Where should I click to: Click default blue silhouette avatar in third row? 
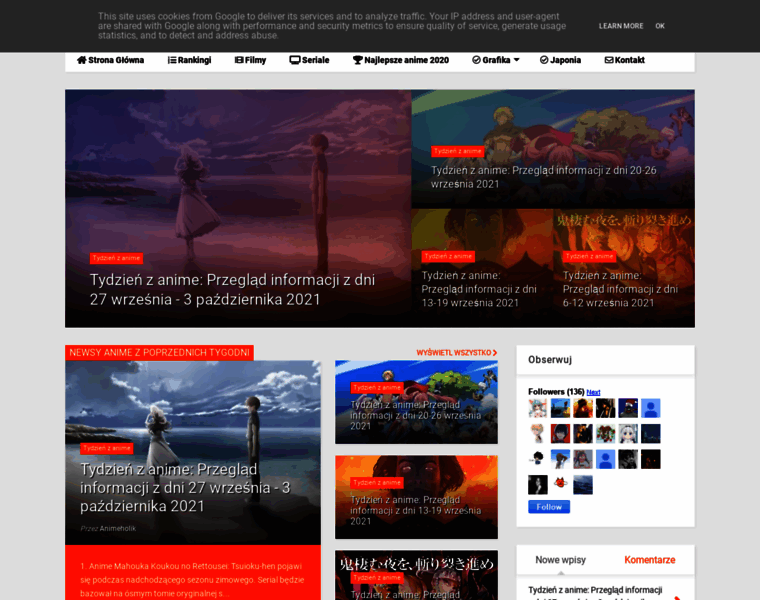pyautogui.click(x=605, y=459)
